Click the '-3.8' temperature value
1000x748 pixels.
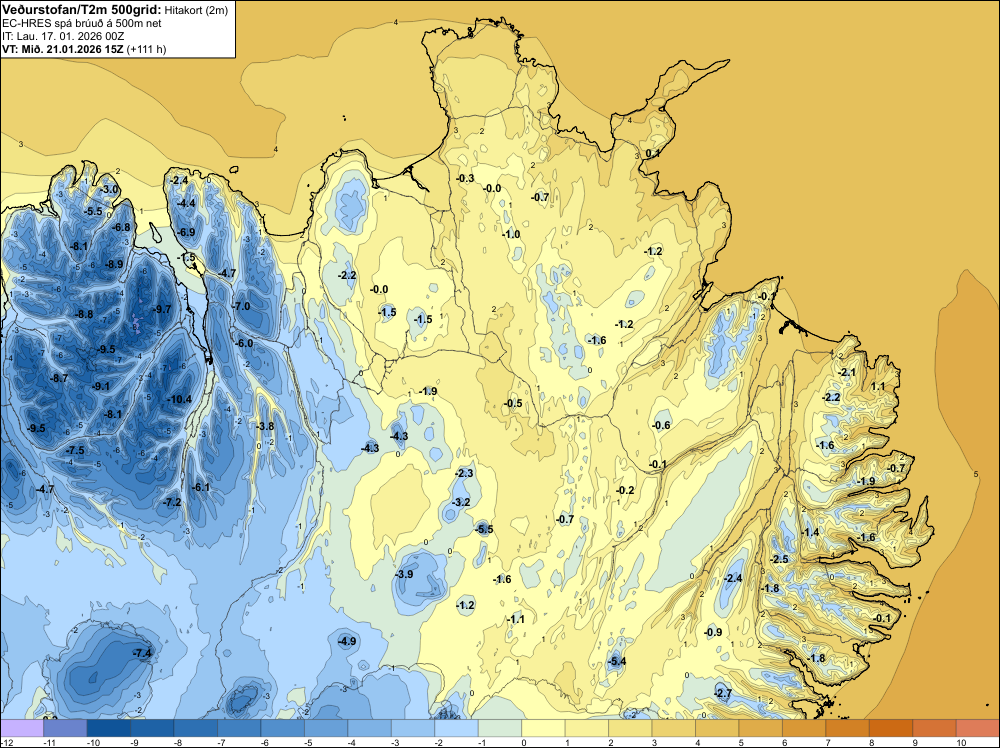[x=265, y=426]
